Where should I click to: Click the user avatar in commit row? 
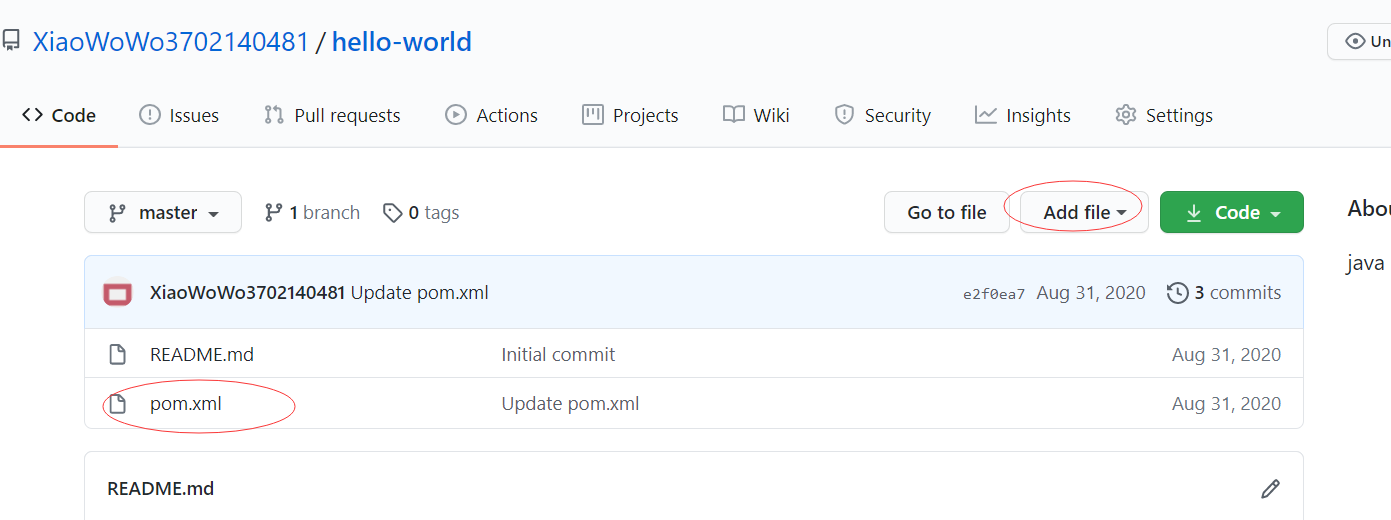coord(118,293)
